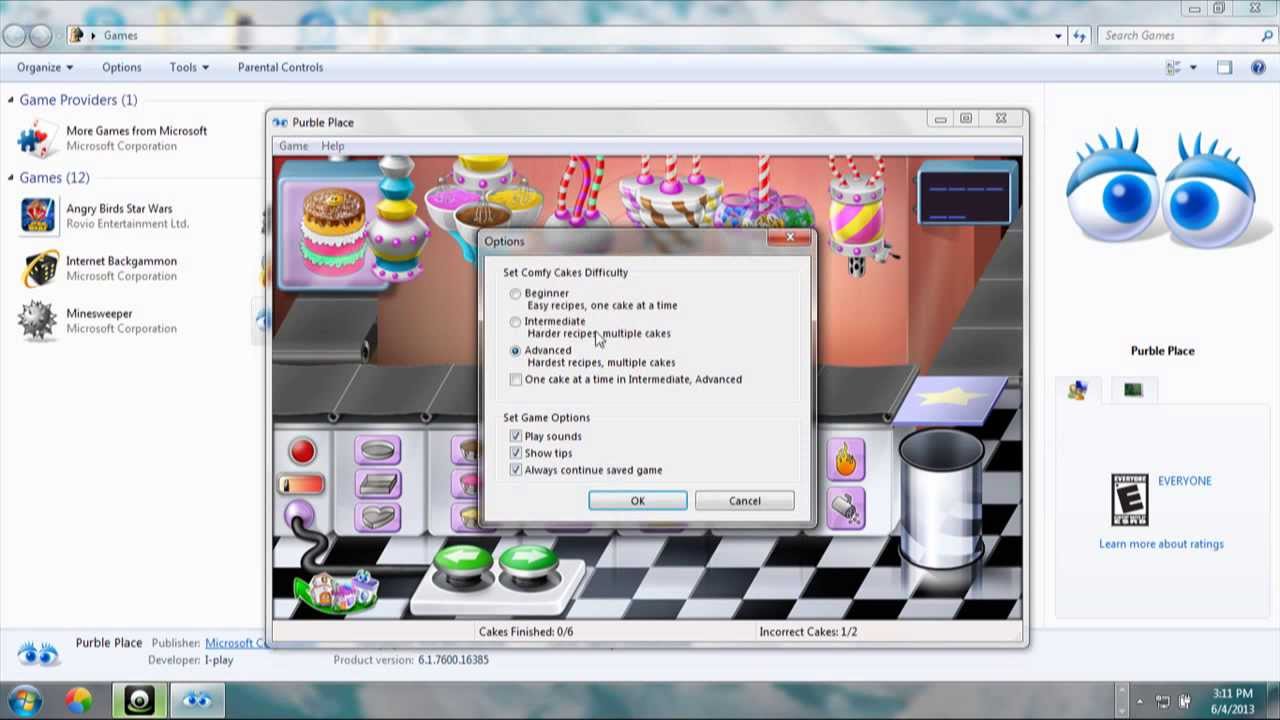Viewport: 1280px width, 720px height.
Task: Select More Games from Microsoft entry
Action: pyautogui.click(x=113, y=138)
